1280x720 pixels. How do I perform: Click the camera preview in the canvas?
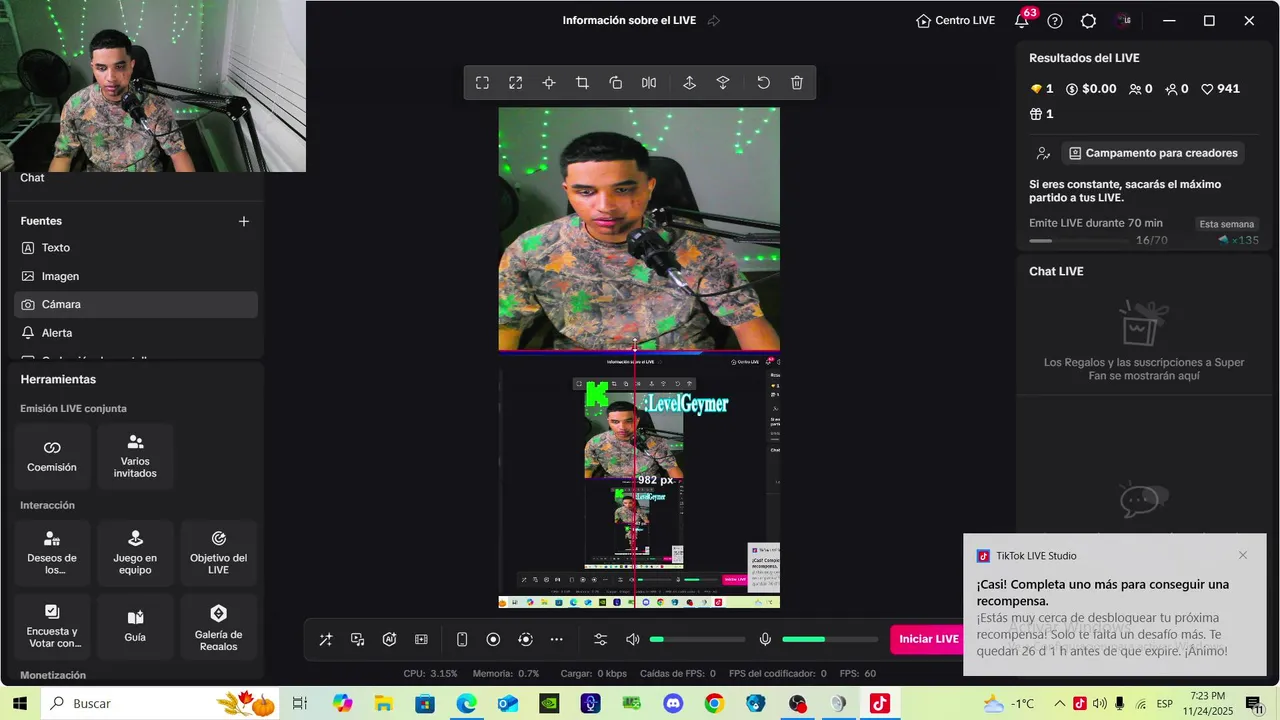639,229
